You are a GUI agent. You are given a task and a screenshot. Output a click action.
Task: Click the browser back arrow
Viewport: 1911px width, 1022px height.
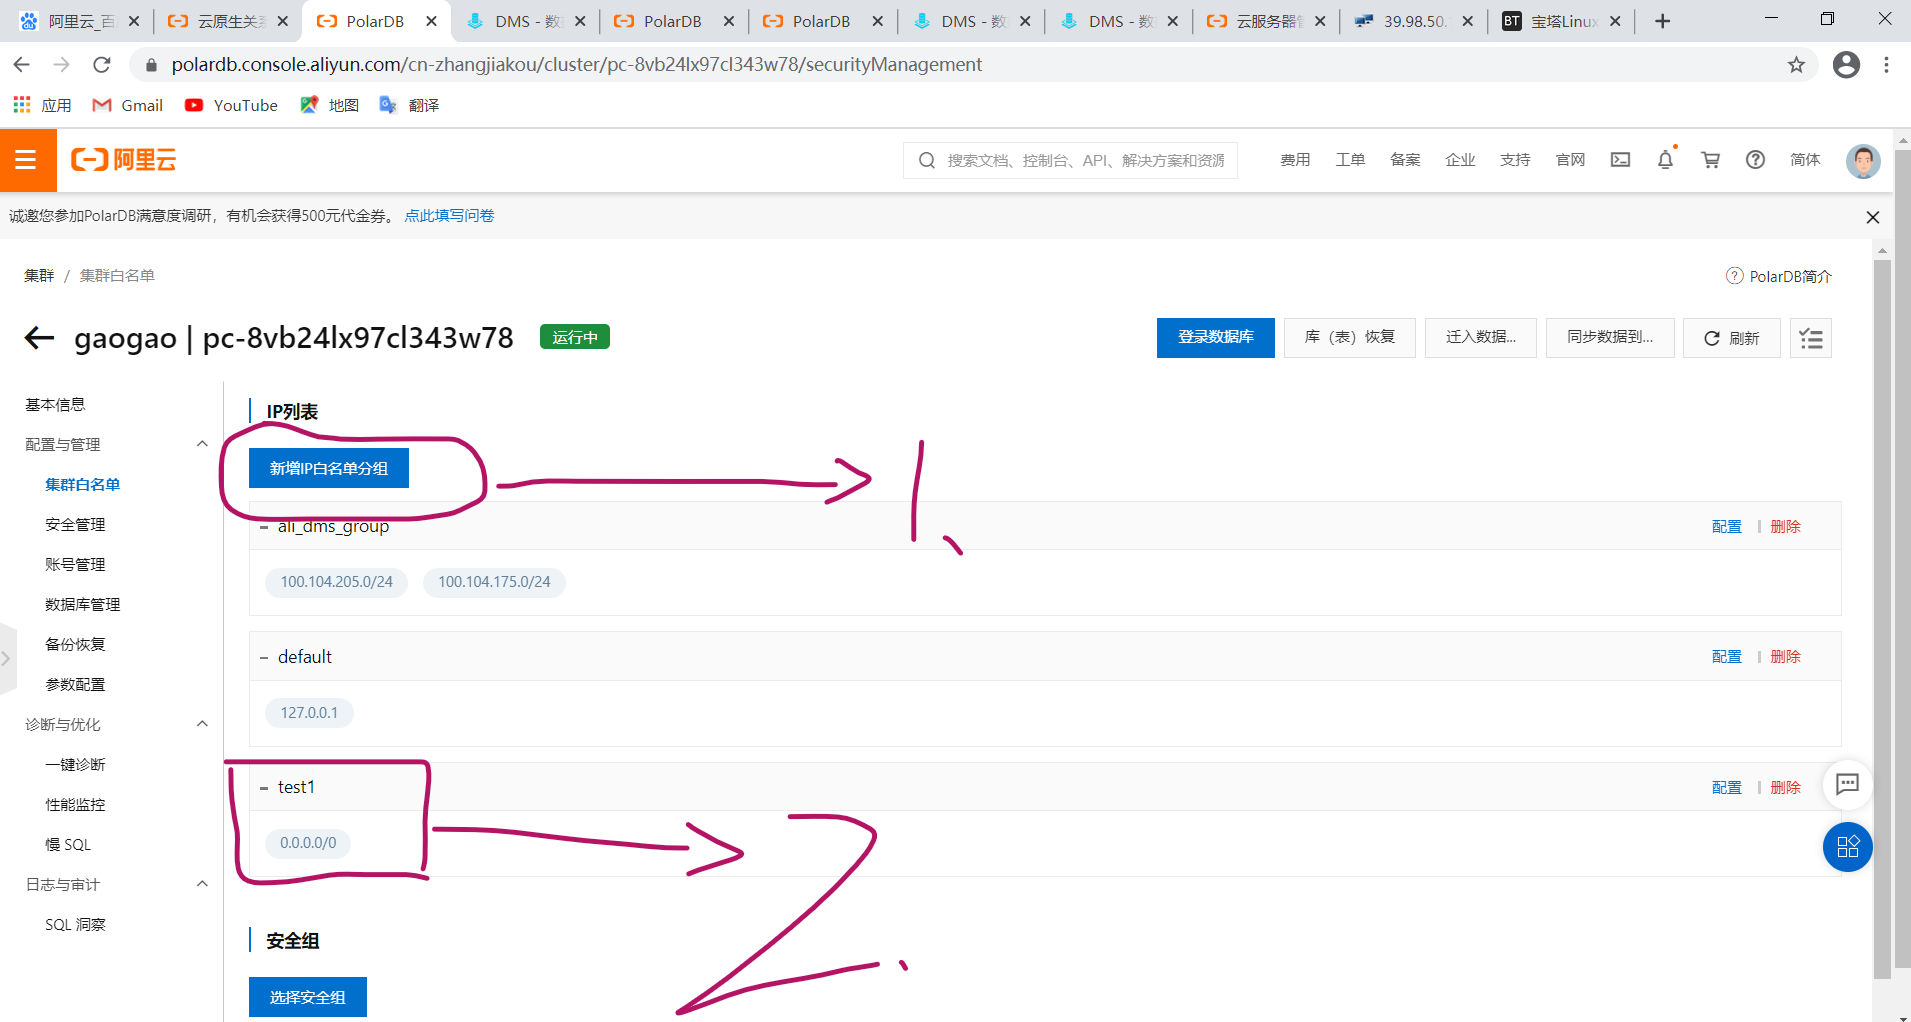21,65
